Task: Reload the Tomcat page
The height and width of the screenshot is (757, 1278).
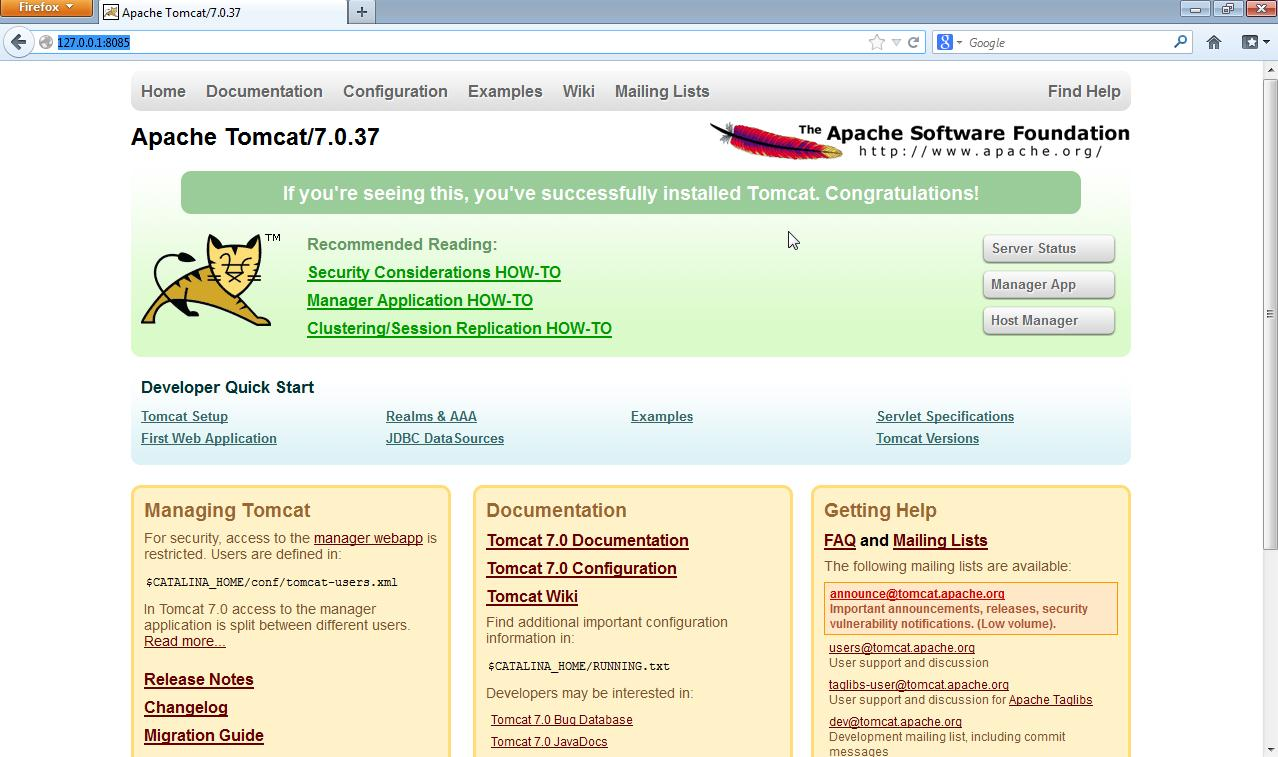Action: tap(913, 42)
